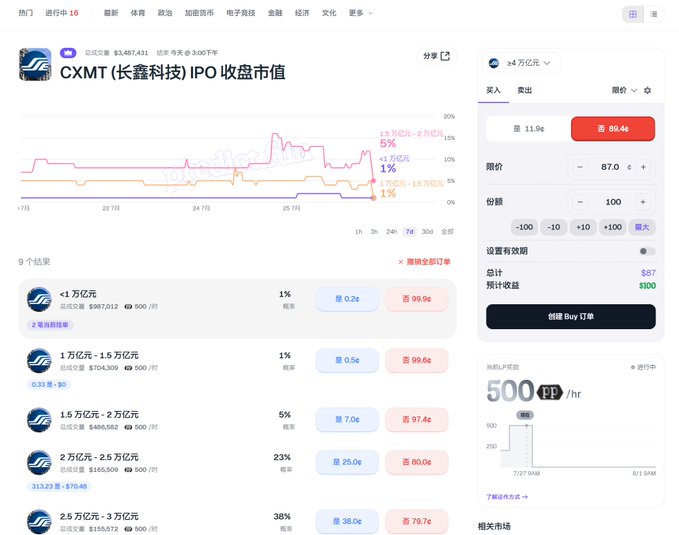Open the 政治 category
The height and width of the screenshot is (535, 679).
coord(165,13)
